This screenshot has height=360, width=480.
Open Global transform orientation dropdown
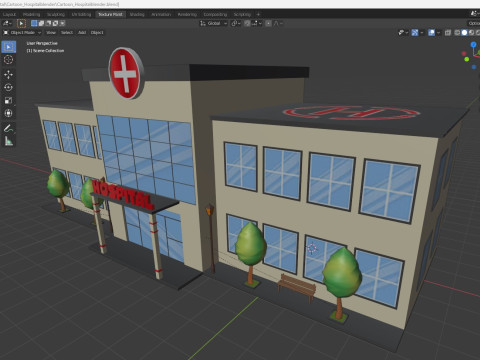(214, 23)
